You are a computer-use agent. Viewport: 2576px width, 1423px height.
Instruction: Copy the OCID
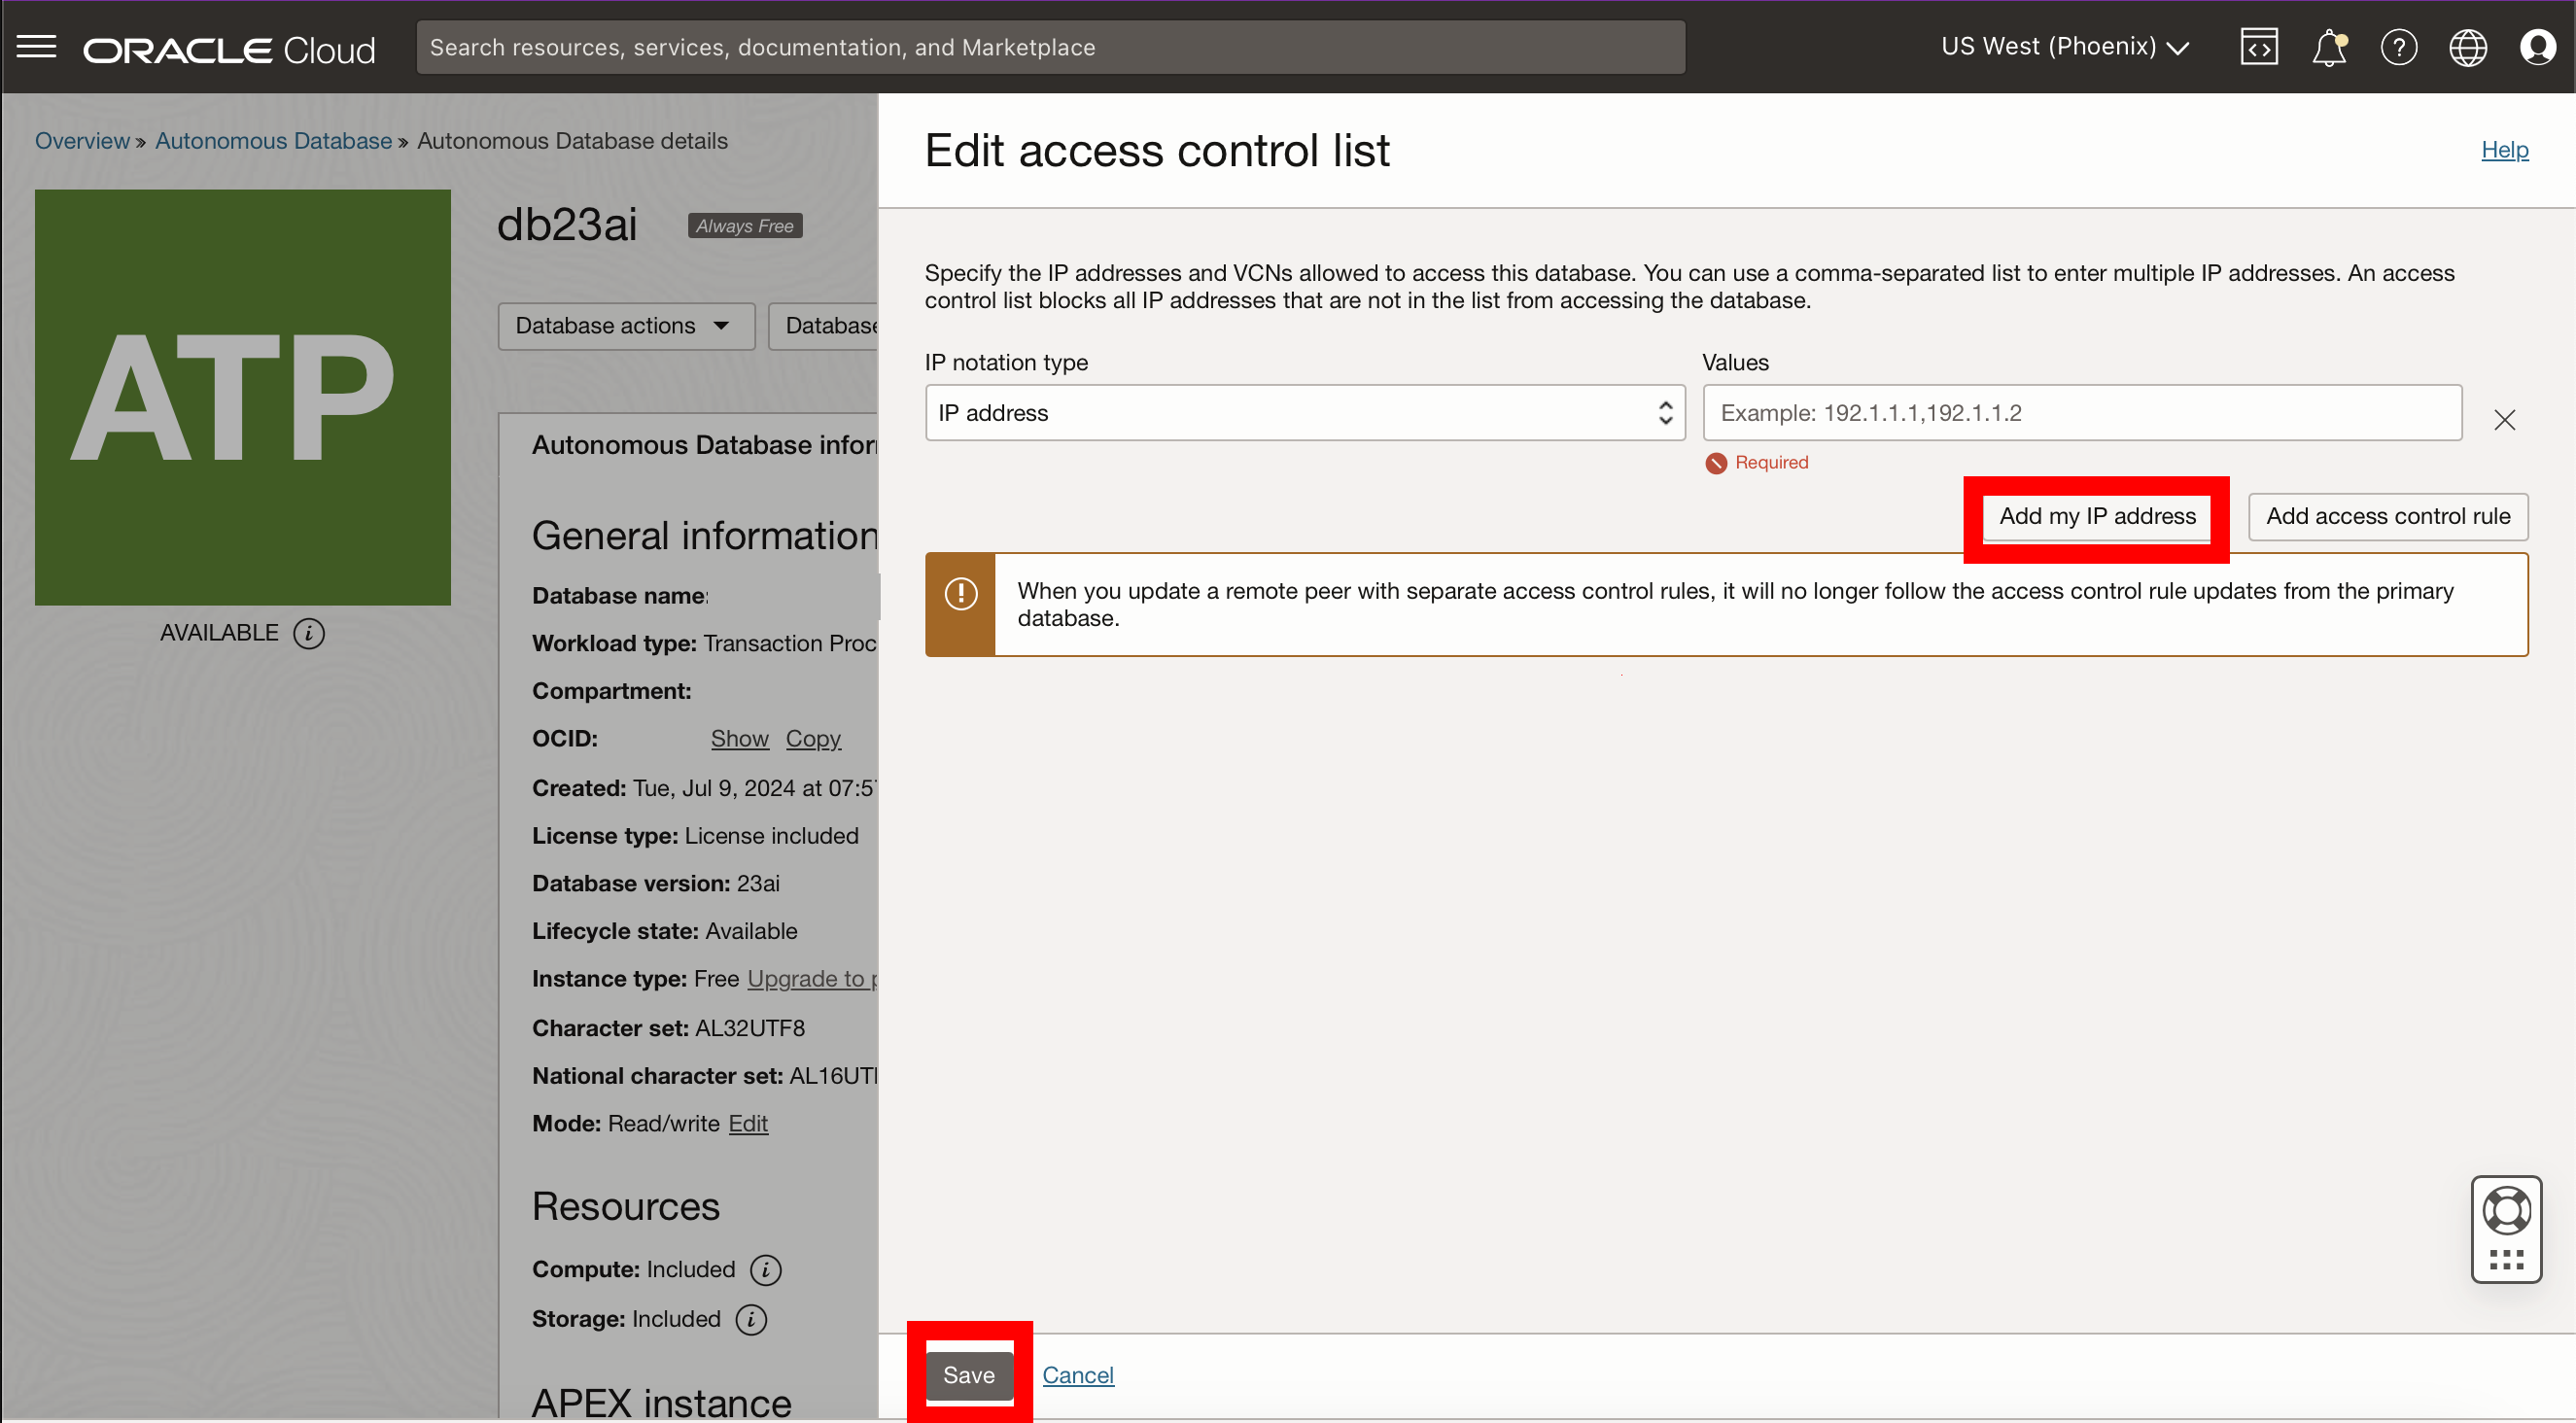click(x=813, y=739)
